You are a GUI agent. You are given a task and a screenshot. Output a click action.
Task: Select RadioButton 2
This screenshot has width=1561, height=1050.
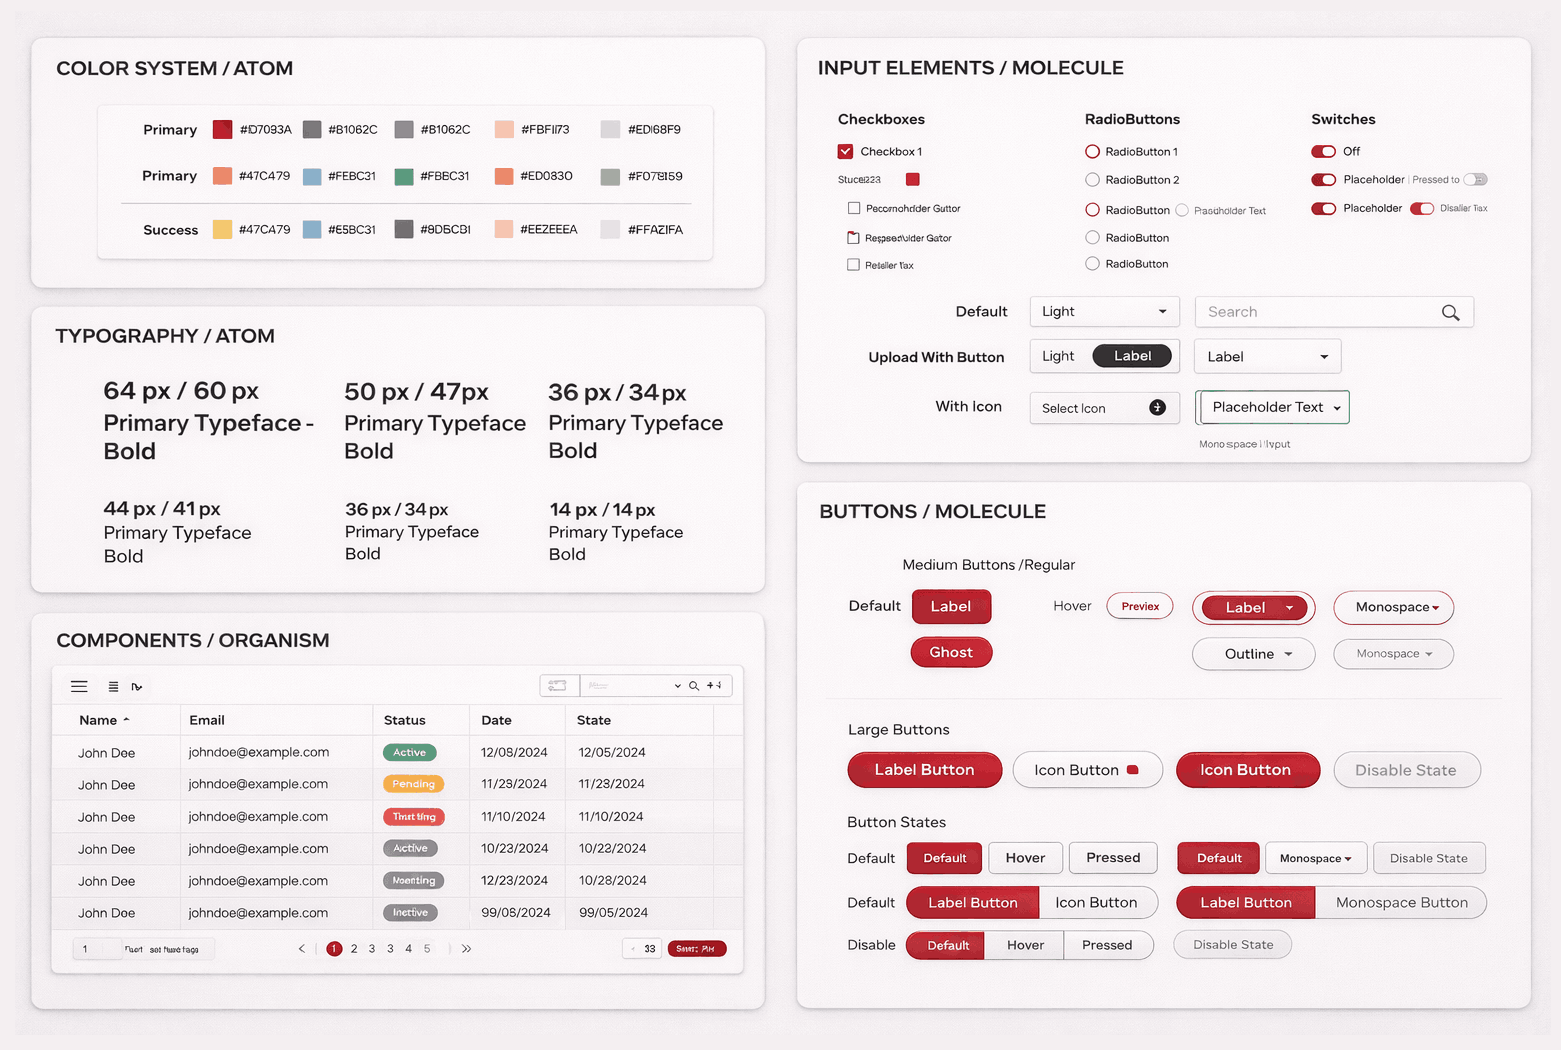coord(1092,180)
